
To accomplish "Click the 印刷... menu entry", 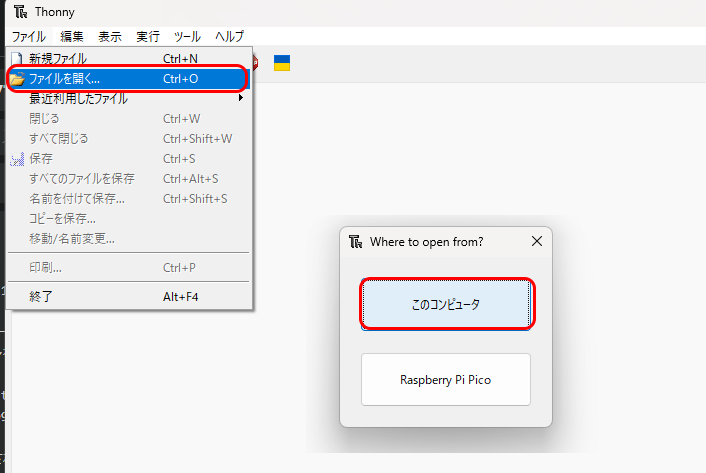I will tap(129, 268).
